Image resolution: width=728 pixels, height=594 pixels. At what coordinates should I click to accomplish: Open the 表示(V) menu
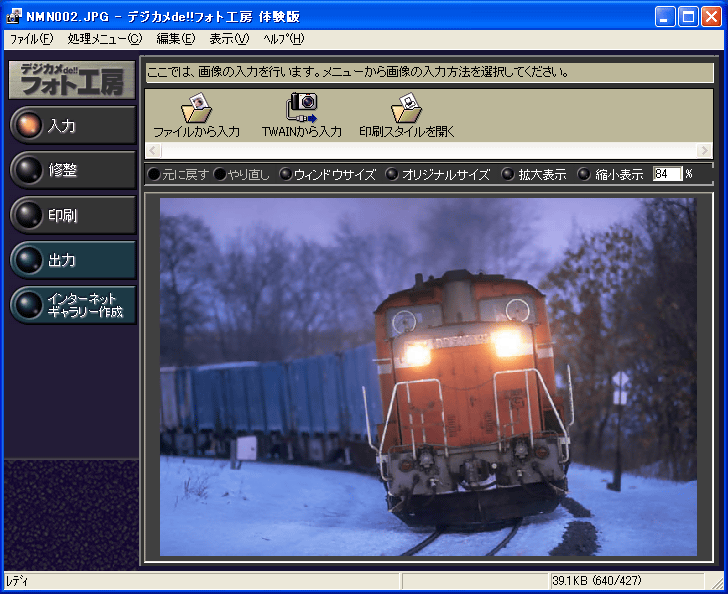(x=229, y=39)
